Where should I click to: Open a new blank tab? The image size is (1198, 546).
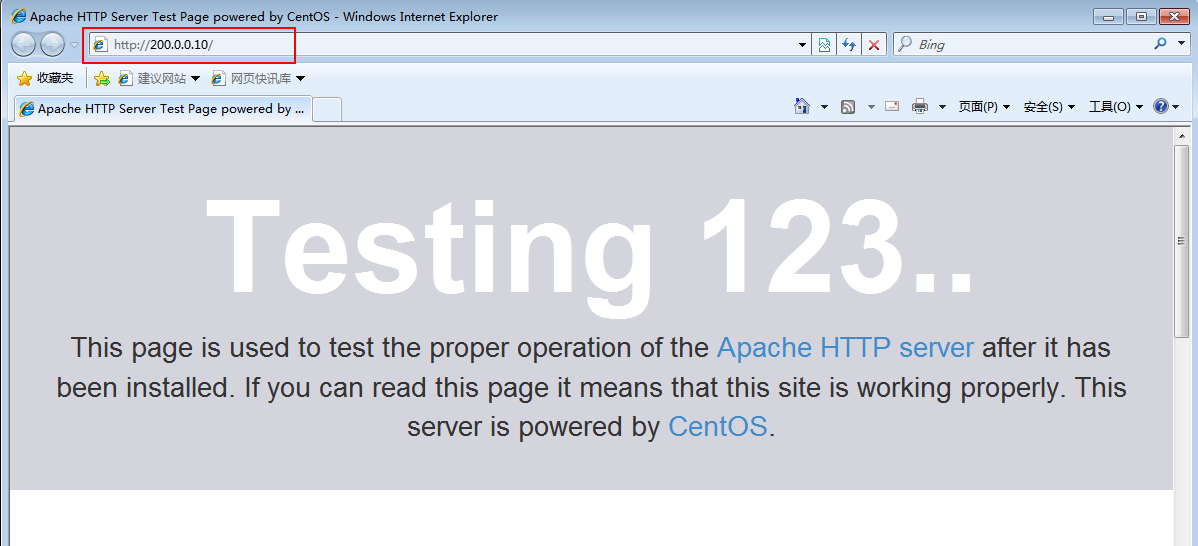tap(327, 109)
